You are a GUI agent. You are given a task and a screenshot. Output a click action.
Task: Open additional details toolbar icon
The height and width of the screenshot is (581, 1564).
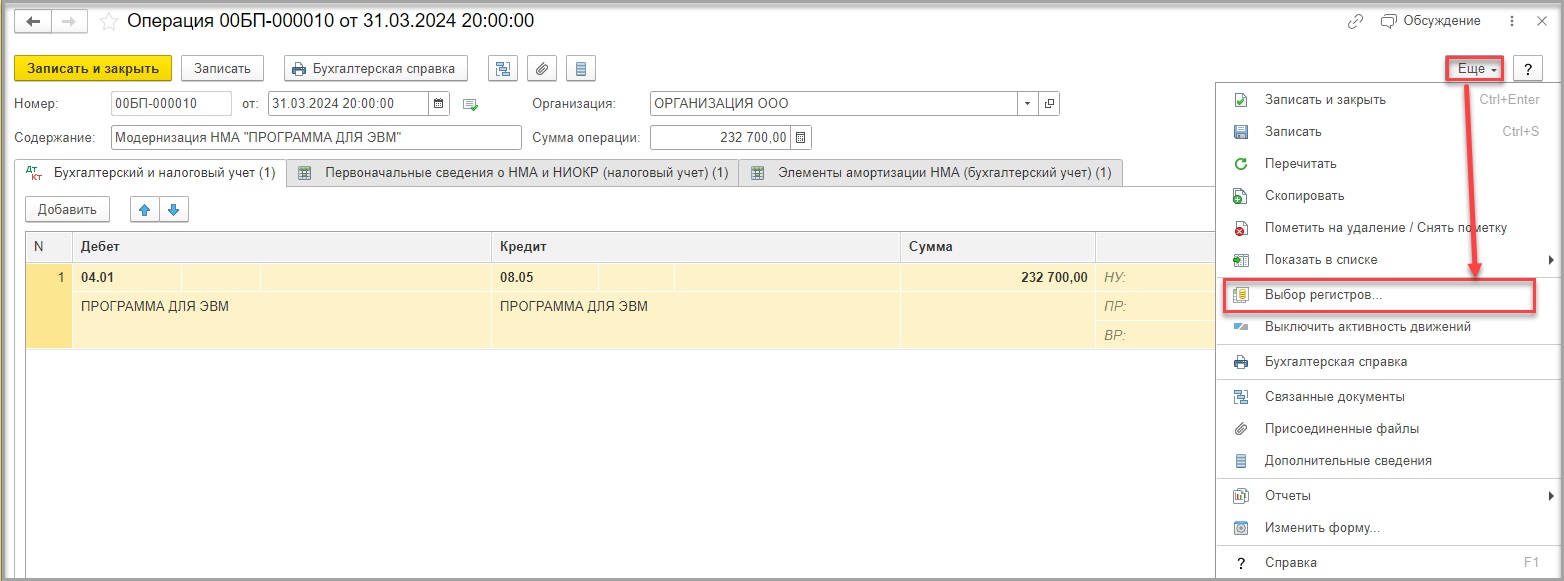click(581, 68)
